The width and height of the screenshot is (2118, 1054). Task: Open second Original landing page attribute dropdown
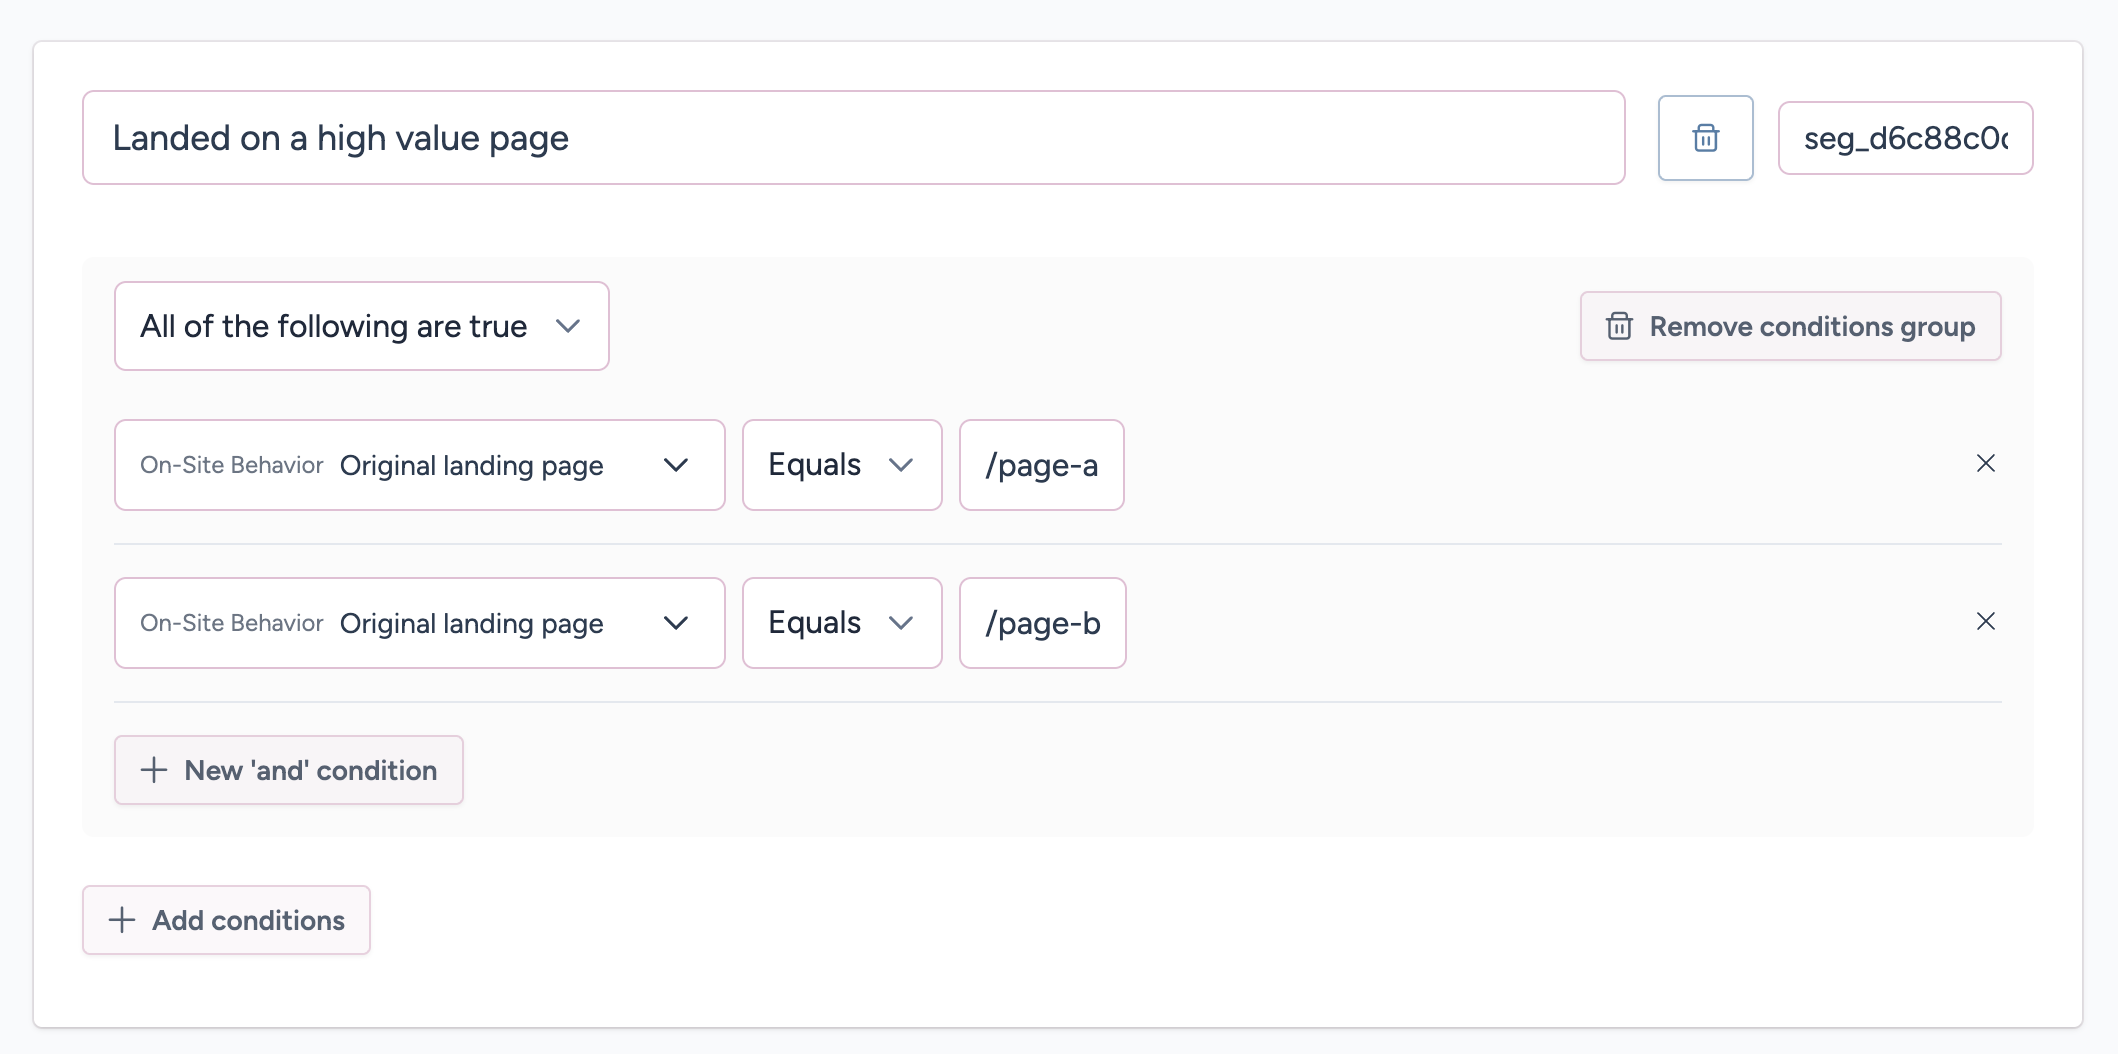[x=419, y=623]
